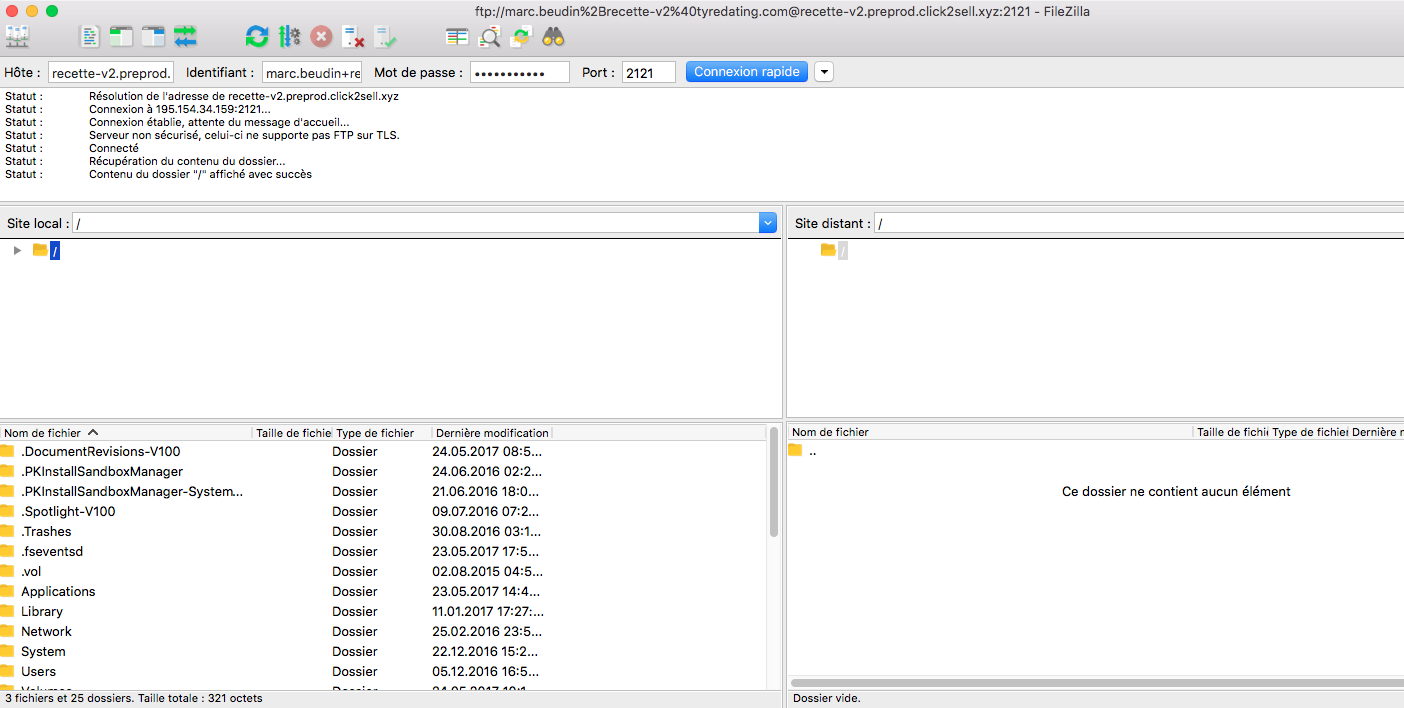Toggle directory comparison icon
Viewport: 1404px width, 708px height.
pos(489,37)
